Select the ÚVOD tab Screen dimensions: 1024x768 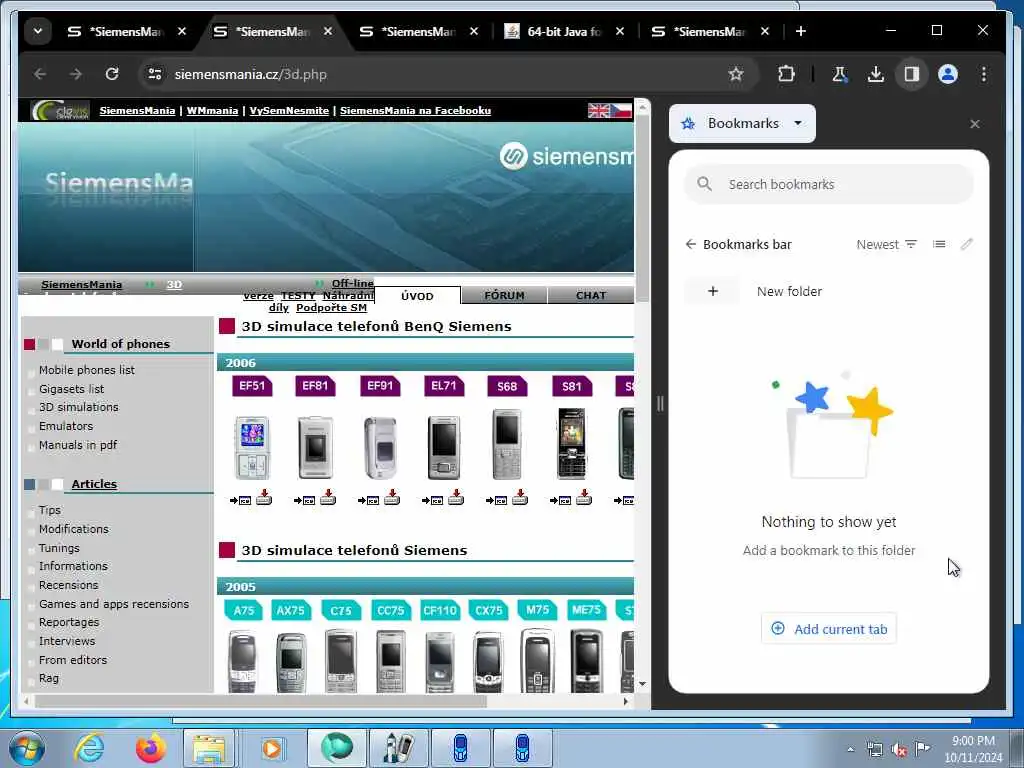click(417, 296)
